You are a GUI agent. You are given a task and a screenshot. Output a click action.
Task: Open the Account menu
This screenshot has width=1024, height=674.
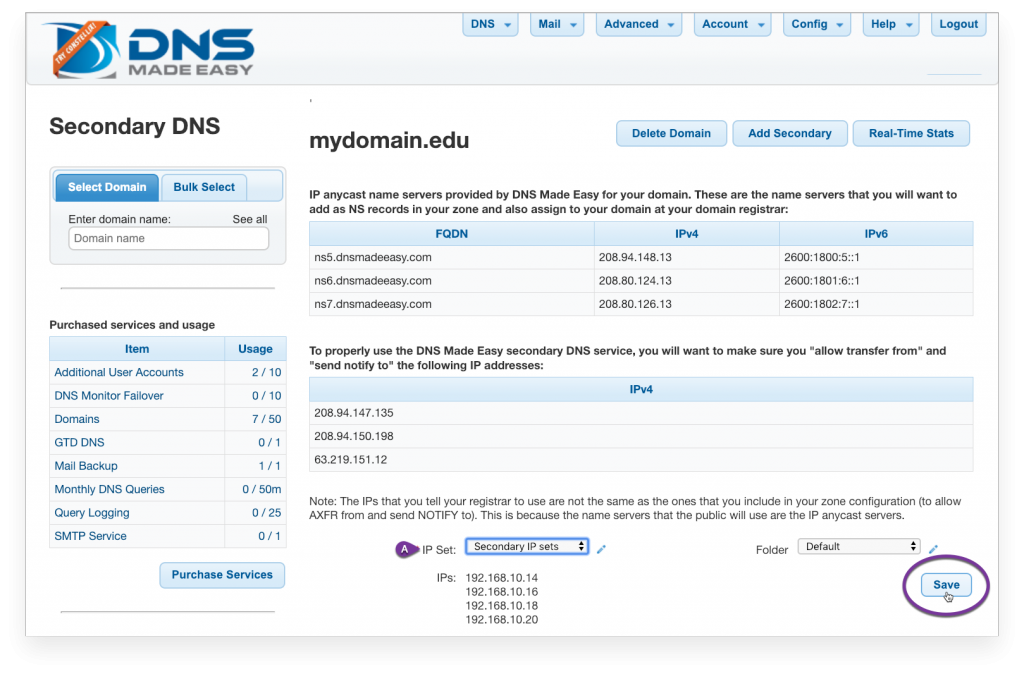coord(733,24)
